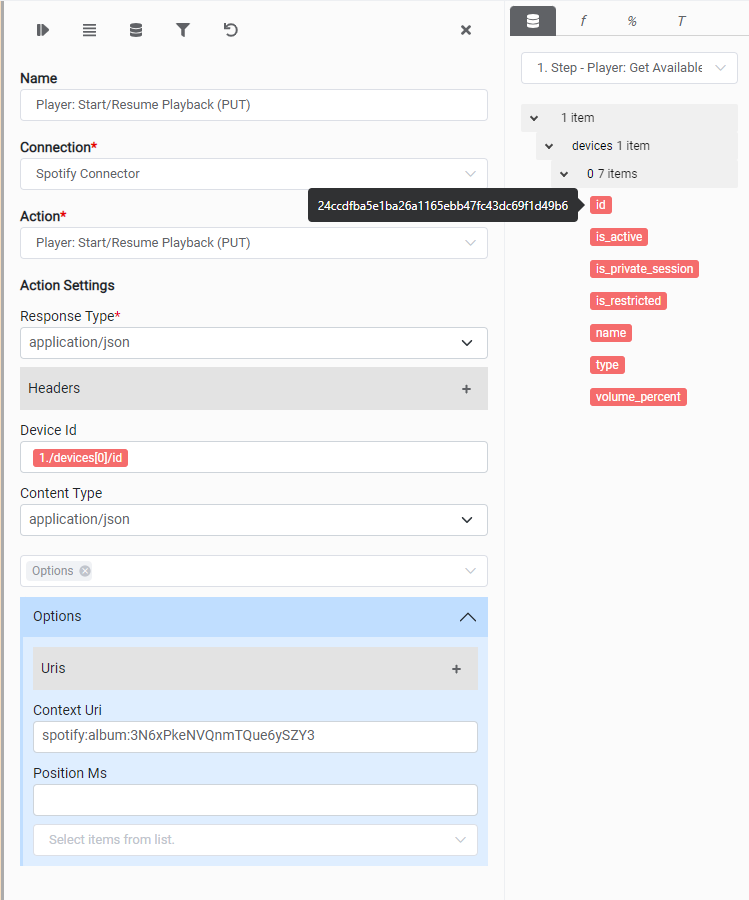Add a header with the plus icon
This screenshot has height=900, width=749.
point(466,389)
